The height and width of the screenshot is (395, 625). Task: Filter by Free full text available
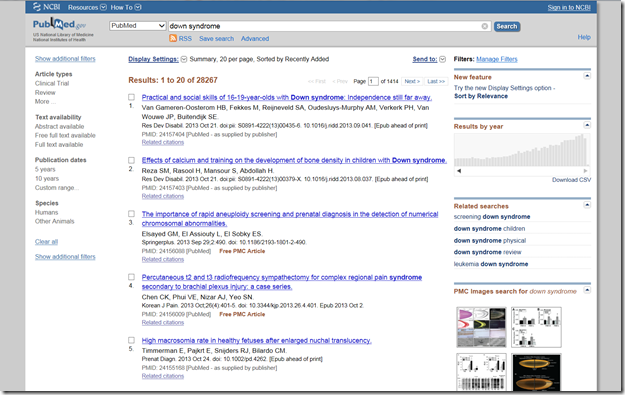click(x=65, y=136)
